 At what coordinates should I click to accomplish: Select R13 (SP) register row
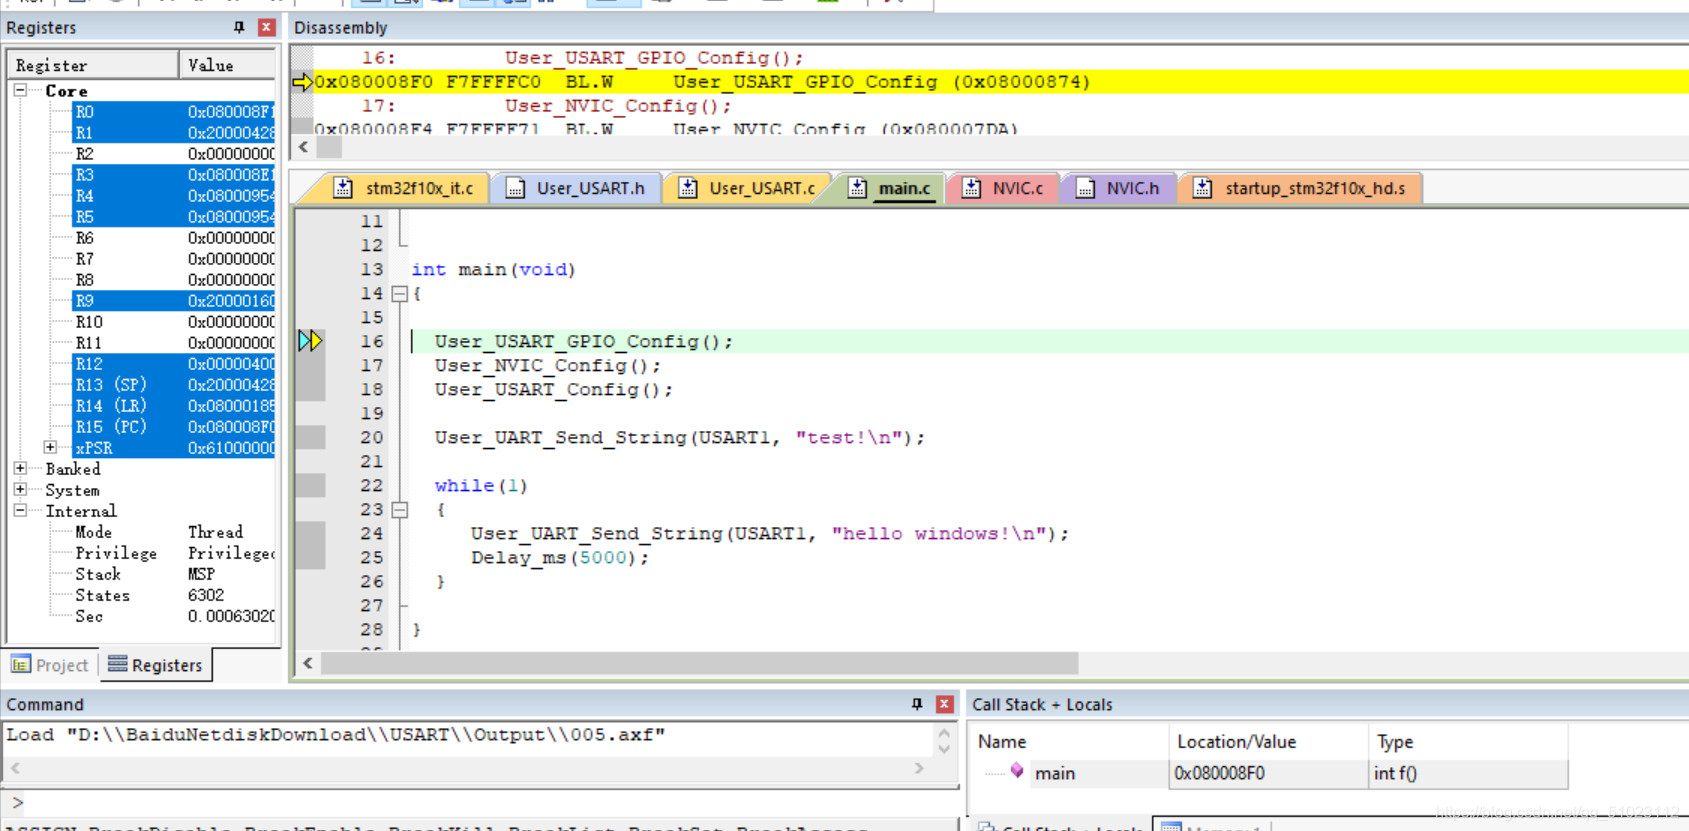174,385
